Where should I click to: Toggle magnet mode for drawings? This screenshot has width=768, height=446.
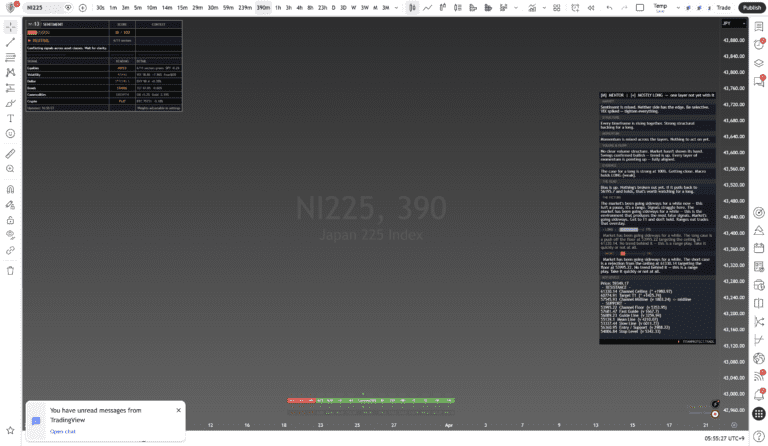coord(10,189)
